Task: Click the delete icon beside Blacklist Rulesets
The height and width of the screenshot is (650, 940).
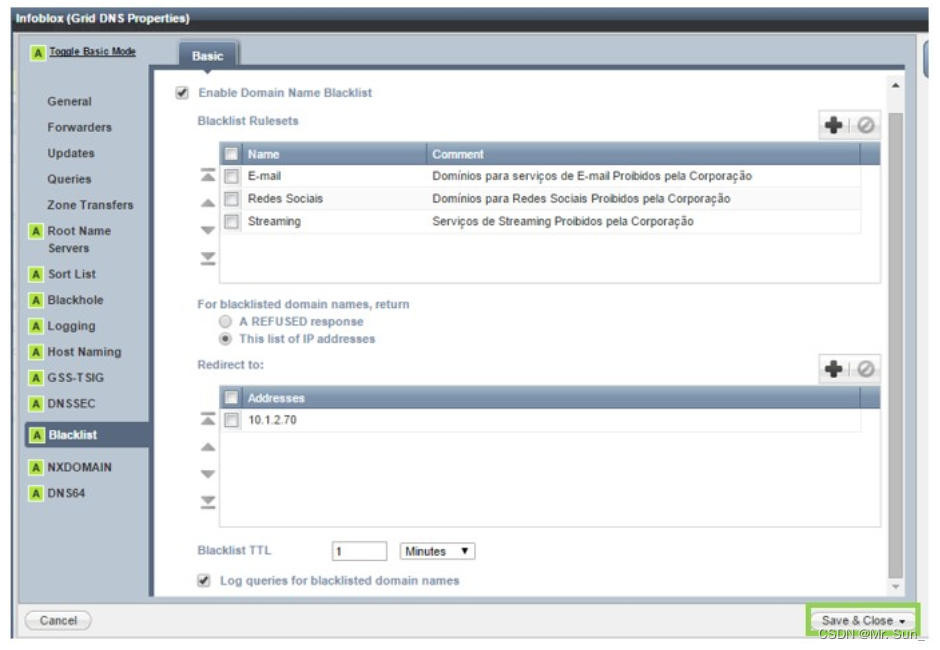Action: click(865, 125)
